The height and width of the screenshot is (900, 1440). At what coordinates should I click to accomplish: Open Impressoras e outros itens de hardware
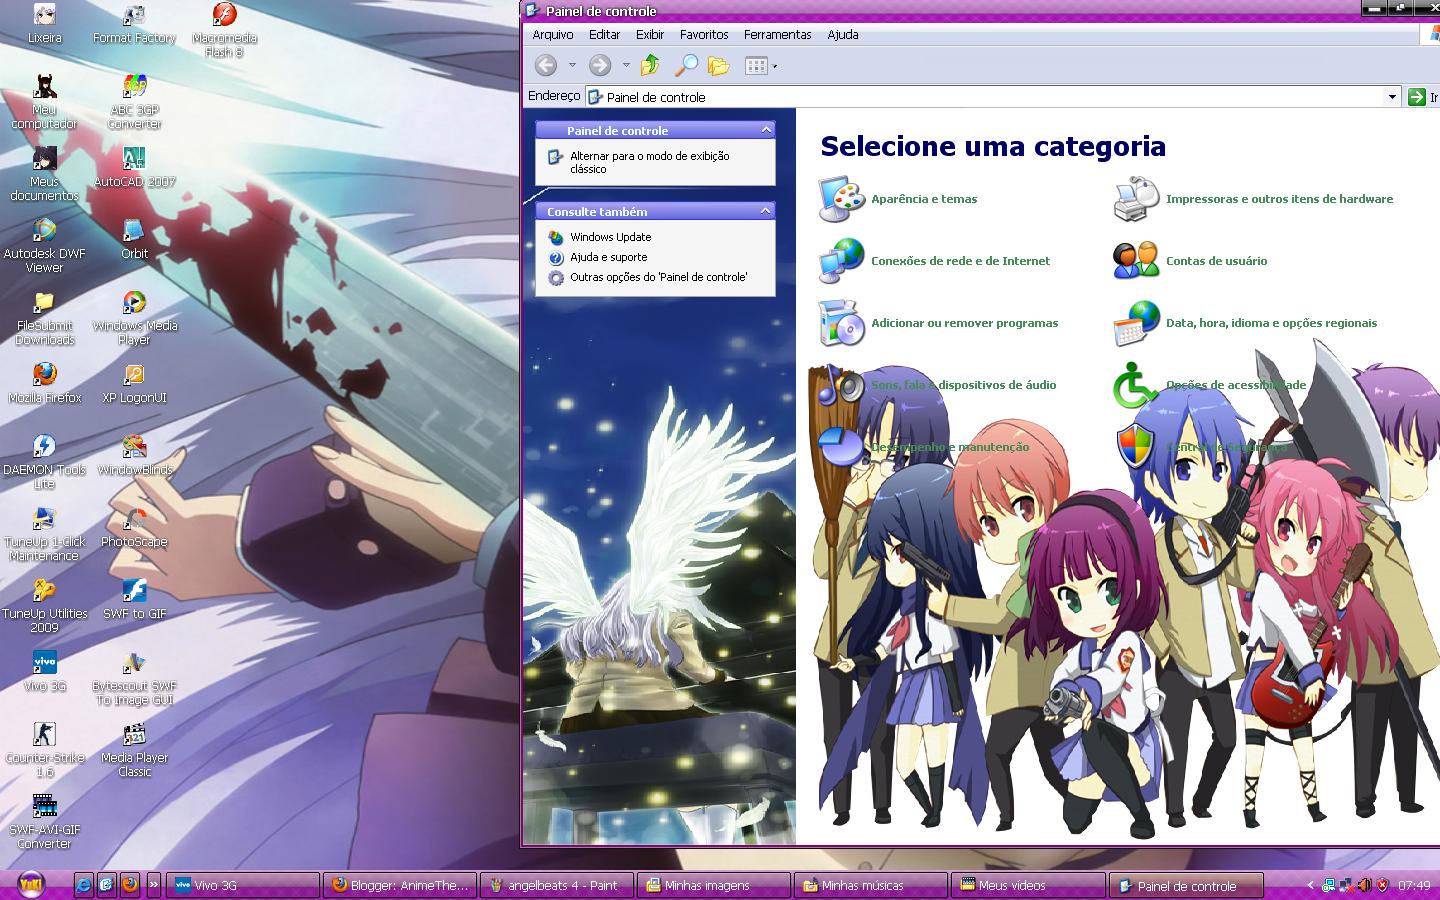tap(1279, 199)
